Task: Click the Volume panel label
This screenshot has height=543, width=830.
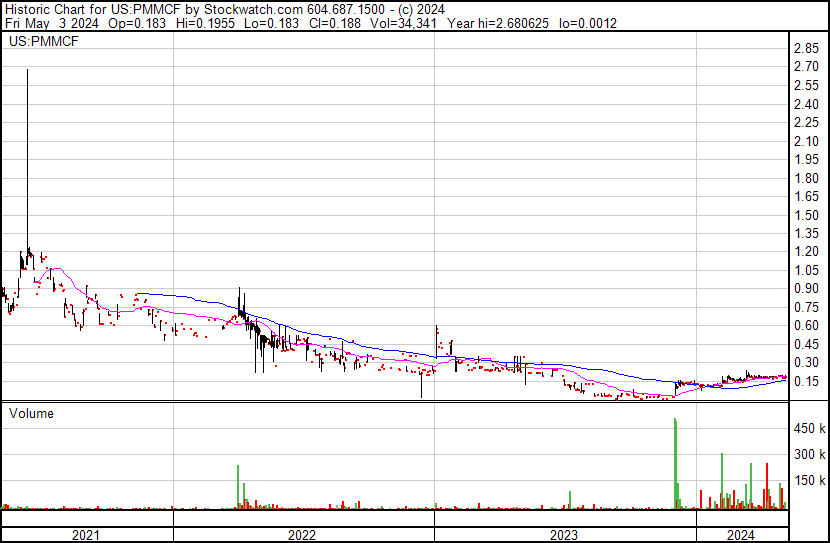Action: click(32, 413)
